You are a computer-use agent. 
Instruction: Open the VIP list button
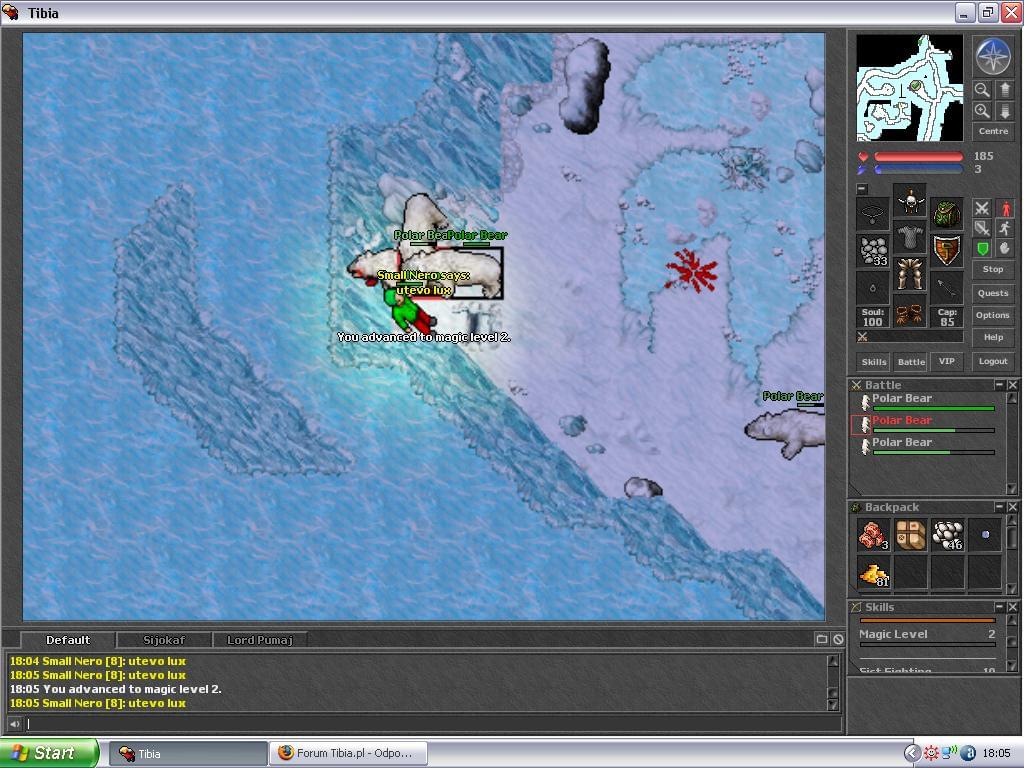tap(946, 361)
